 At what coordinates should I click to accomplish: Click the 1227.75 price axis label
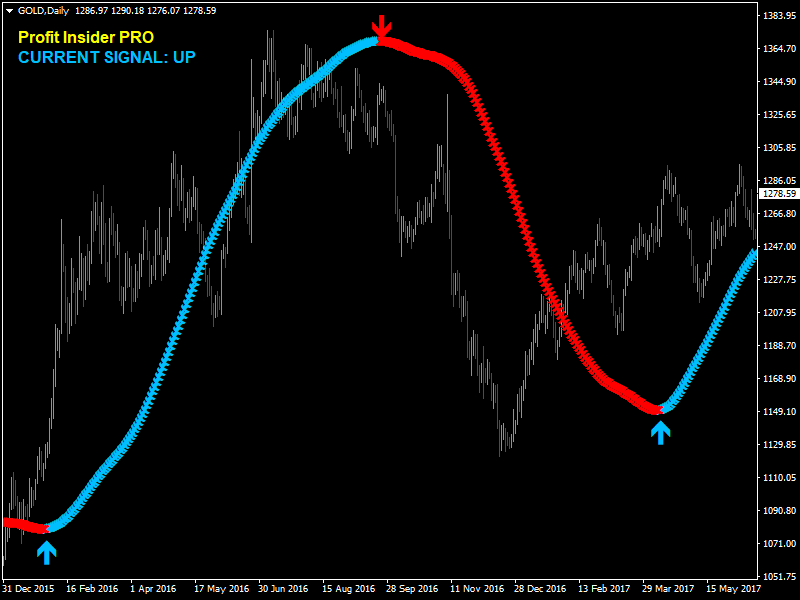(779, 280)
